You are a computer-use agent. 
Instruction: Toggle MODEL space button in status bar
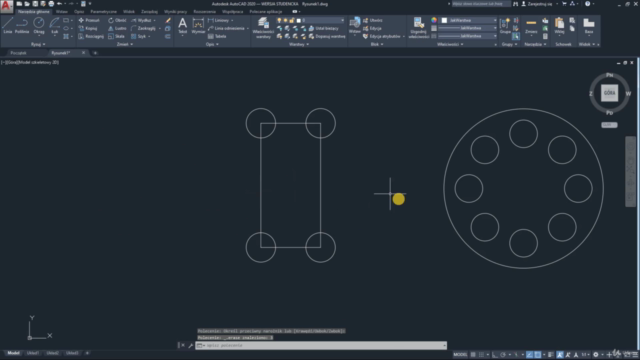[x=460, y=355]
